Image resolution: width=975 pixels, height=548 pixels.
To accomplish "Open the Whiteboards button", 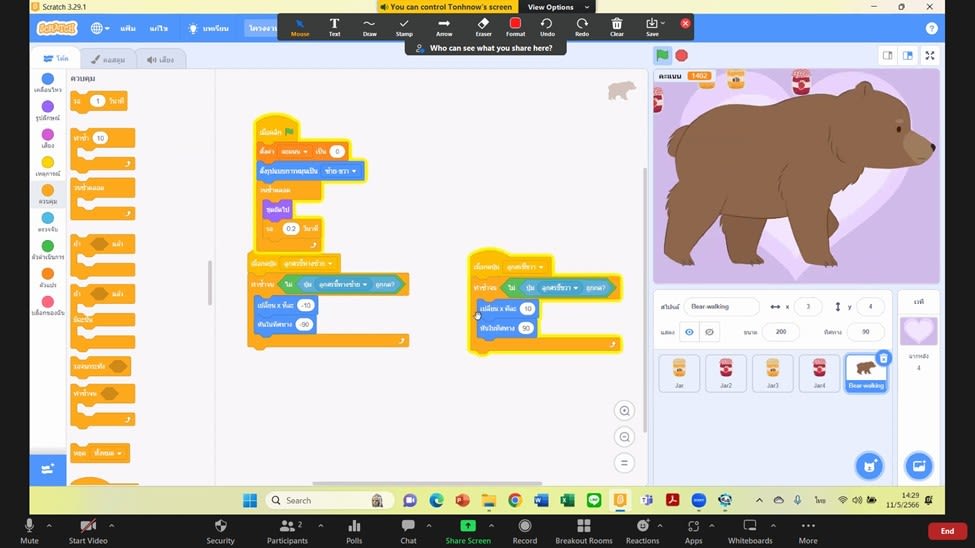I will coord(750,531).
